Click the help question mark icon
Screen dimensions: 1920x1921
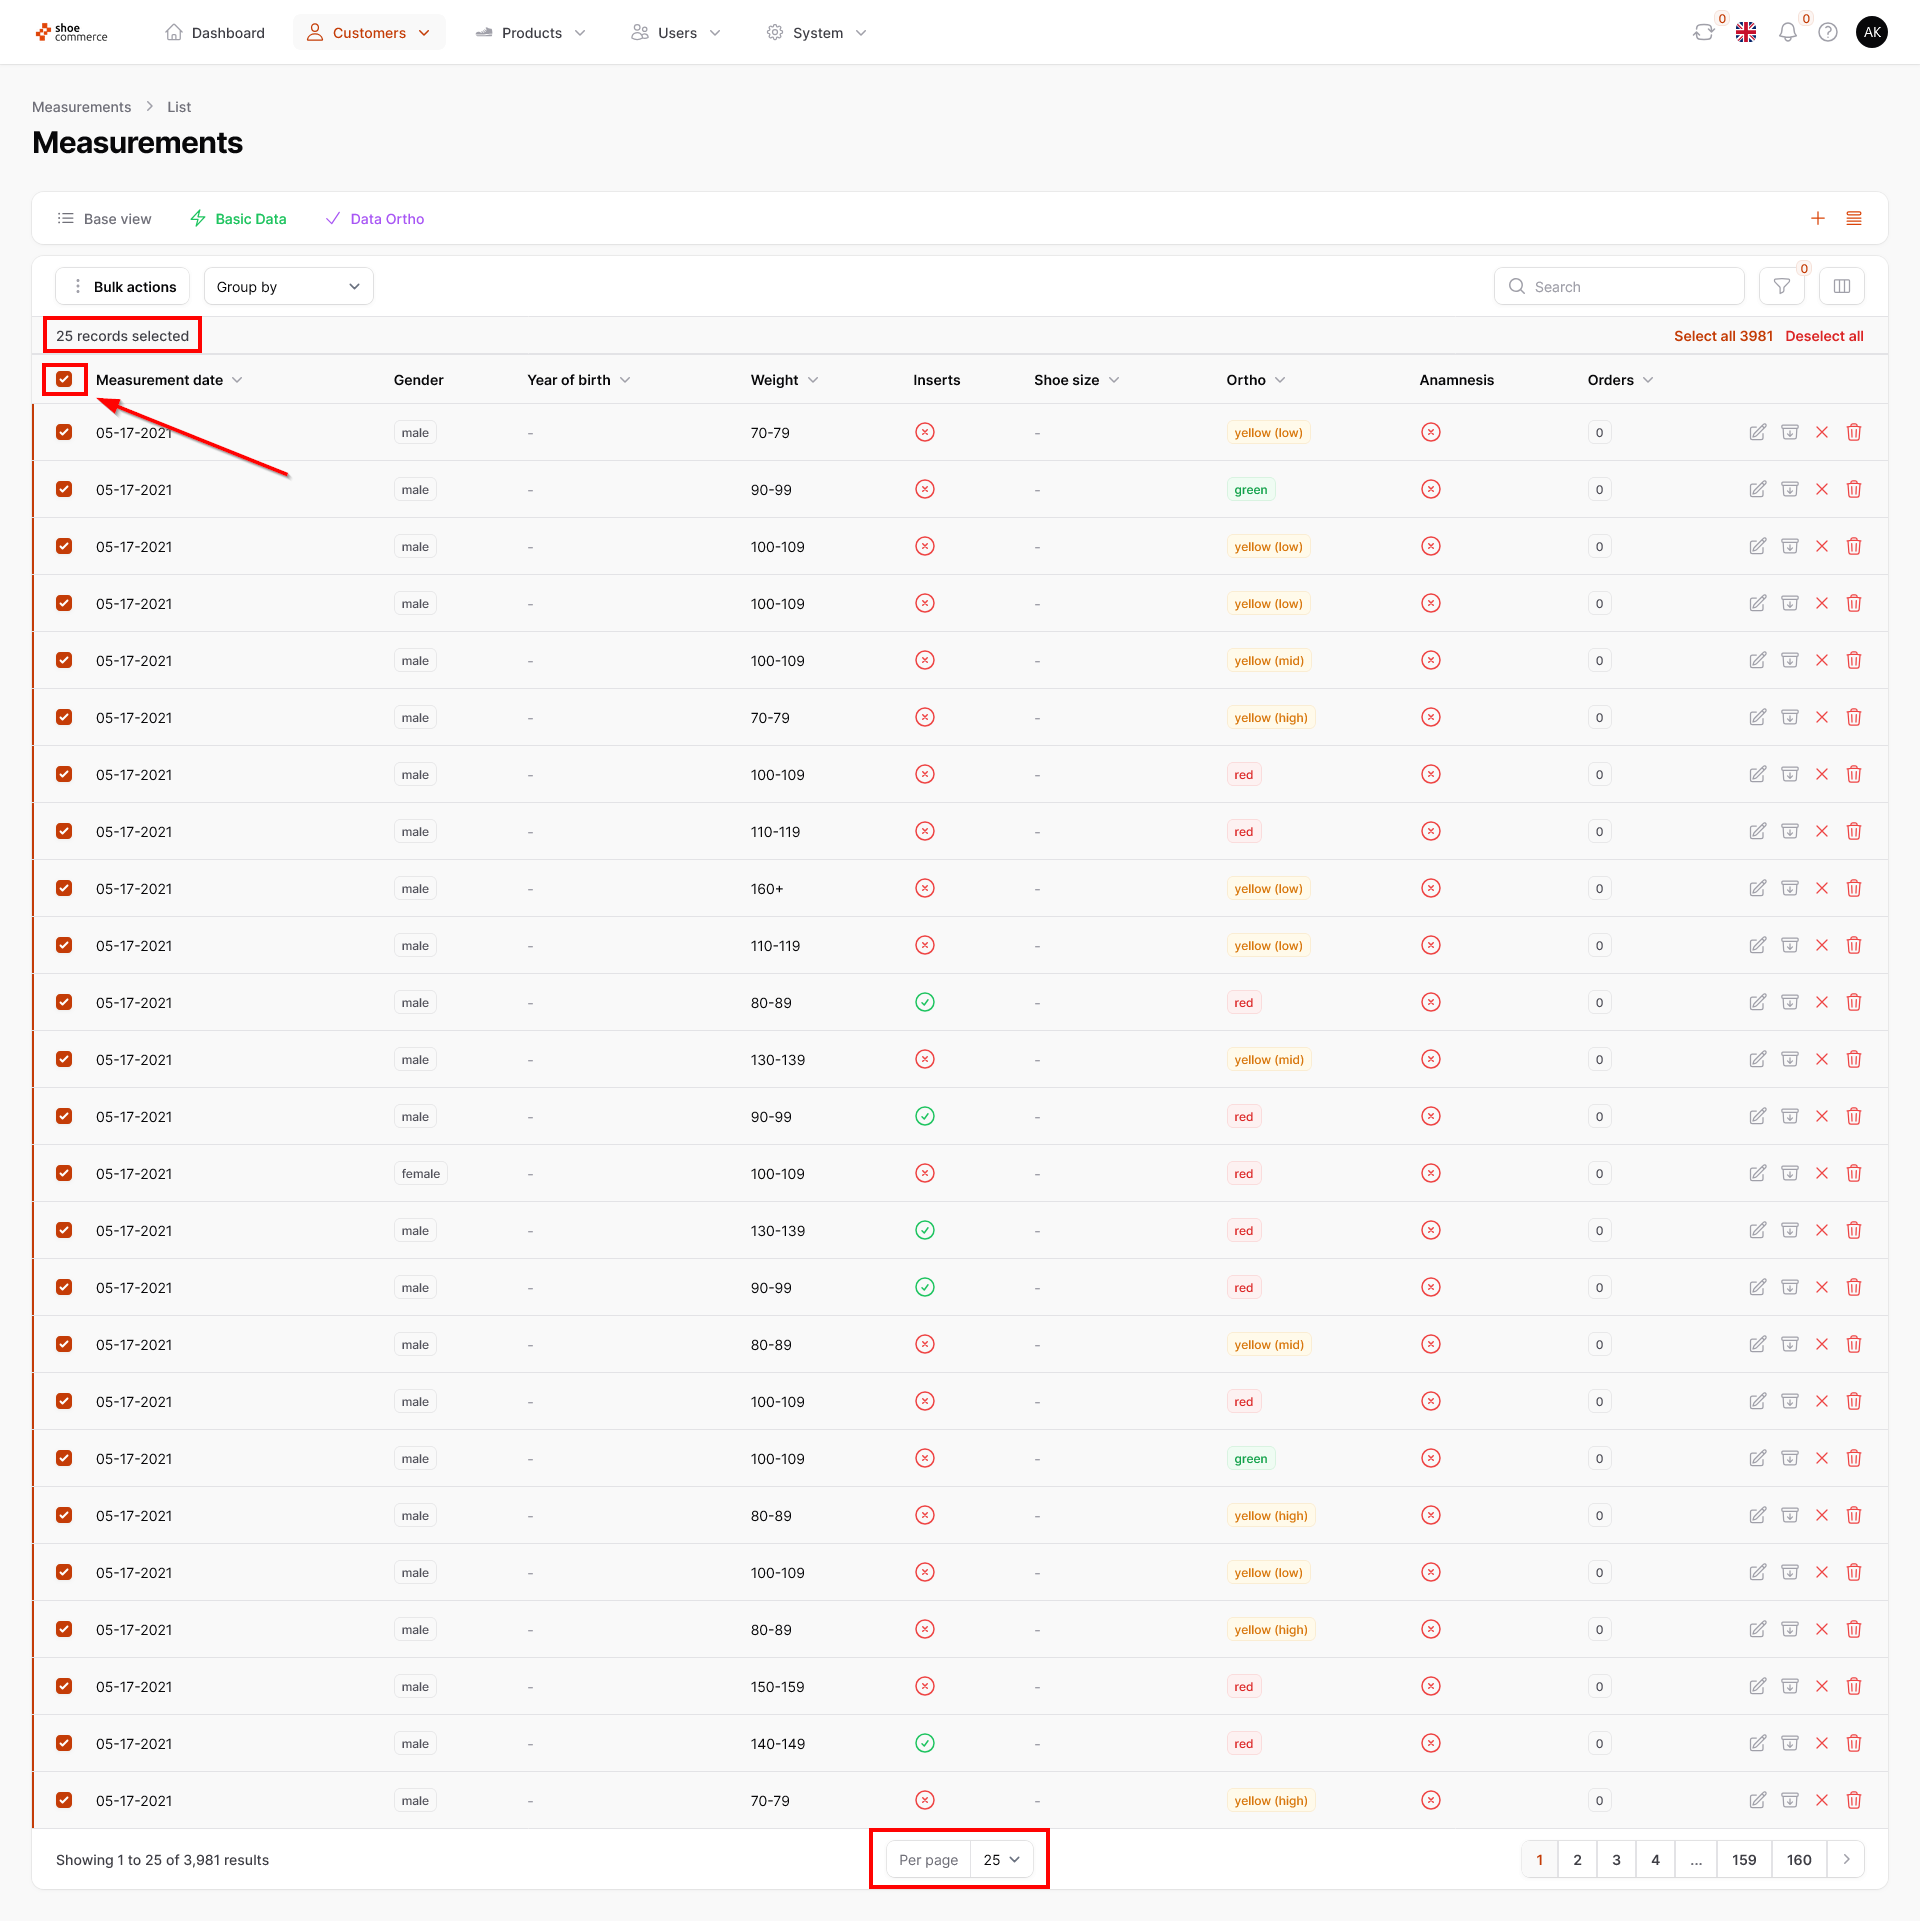click(1828, 33)
